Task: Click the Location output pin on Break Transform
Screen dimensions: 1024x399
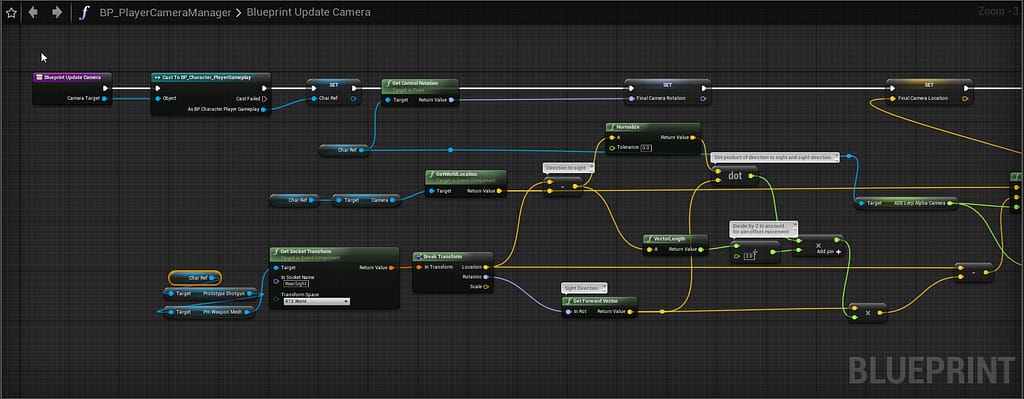Action: coord(486,267)
